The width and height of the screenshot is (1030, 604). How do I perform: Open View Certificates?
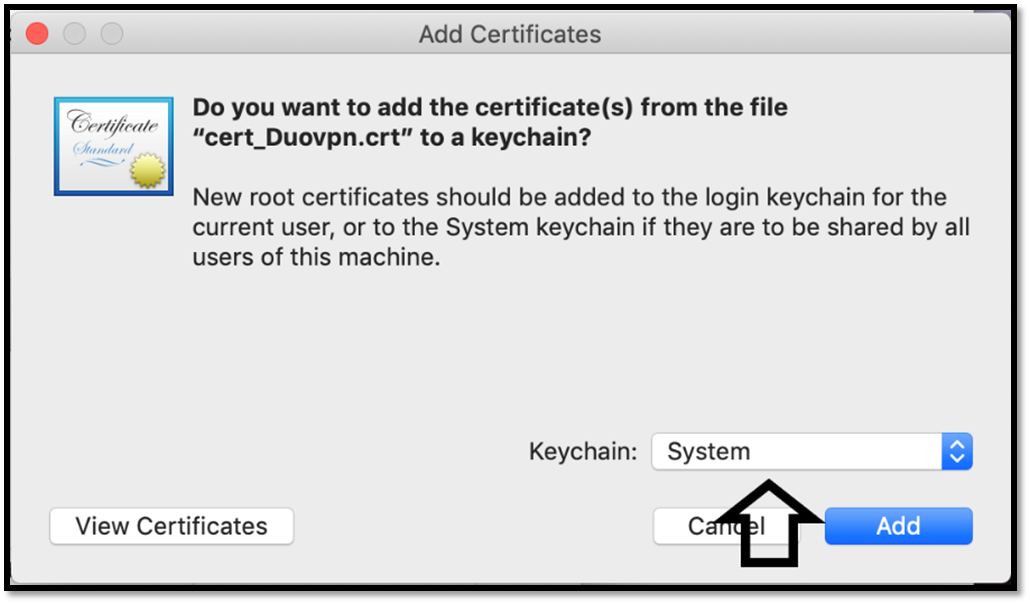tap(171, 526)
